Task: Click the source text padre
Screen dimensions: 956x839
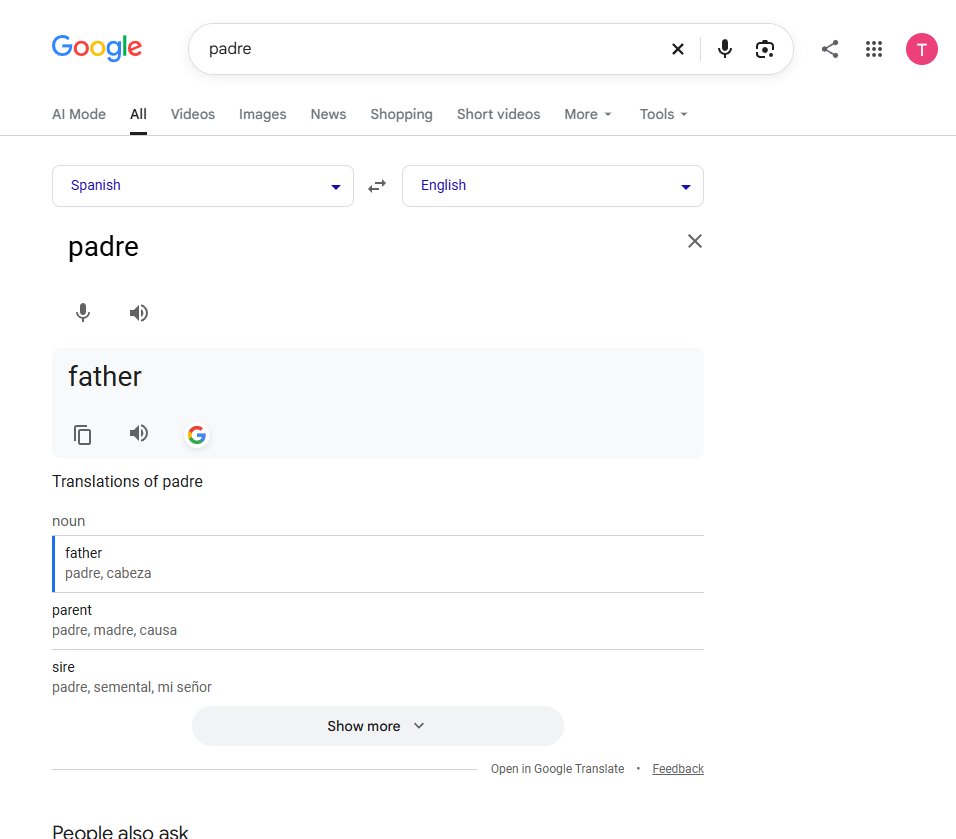Action: (103, 247)
